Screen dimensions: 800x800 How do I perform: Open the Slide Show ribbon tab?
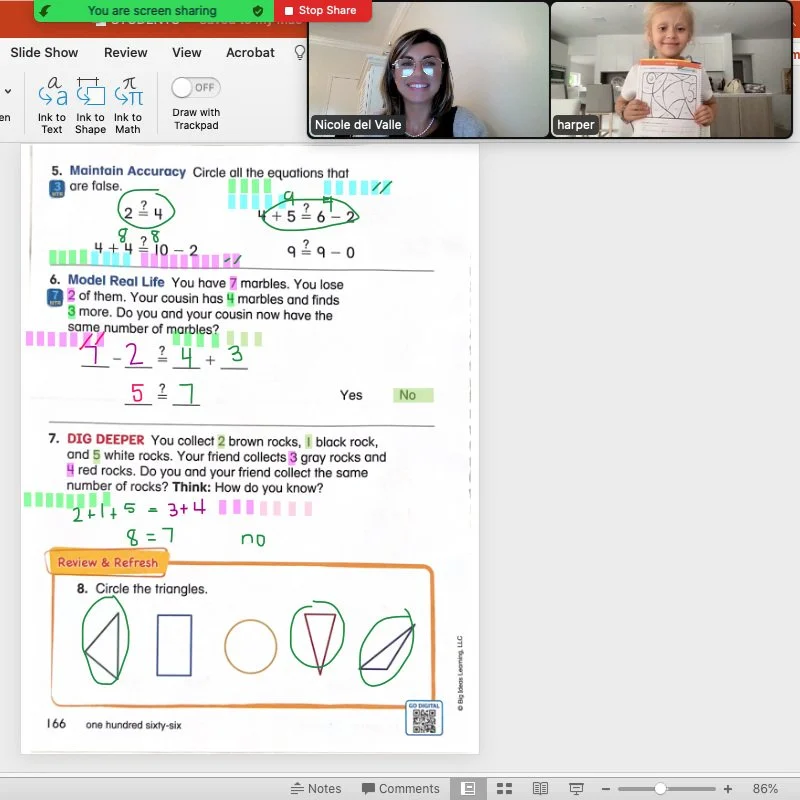coord(44,53)
